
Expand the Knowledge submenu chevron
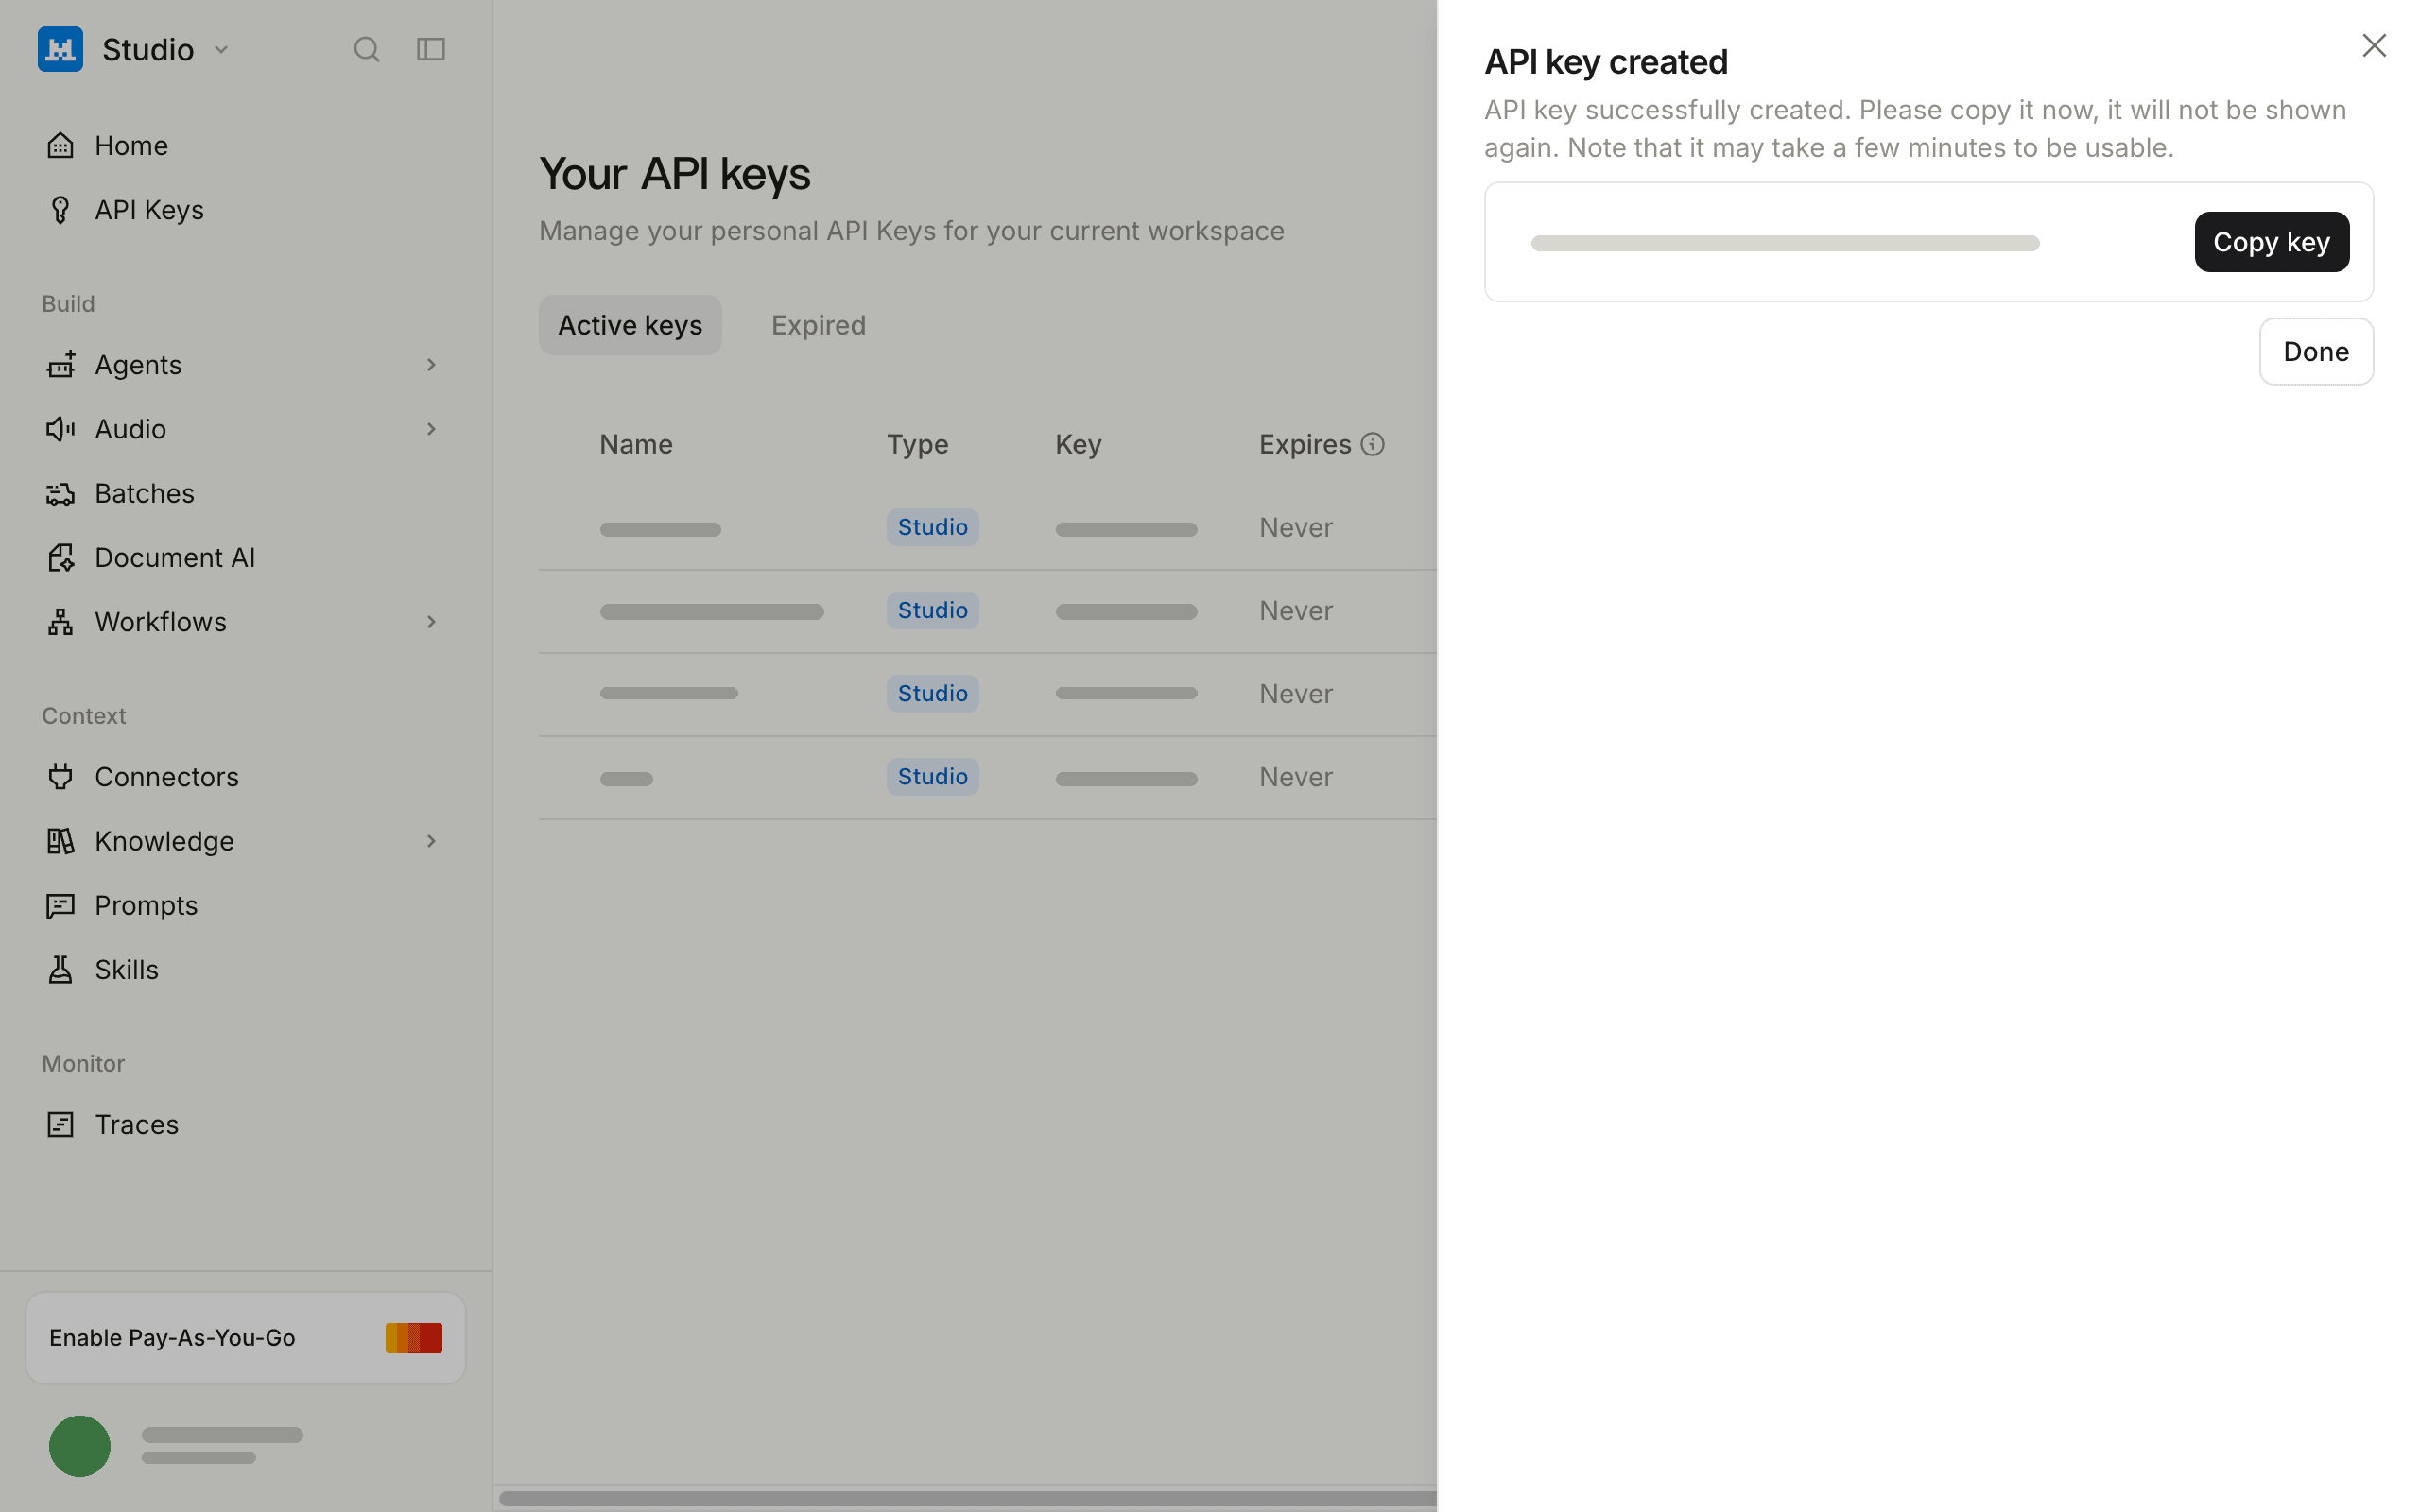pos(431,841)
